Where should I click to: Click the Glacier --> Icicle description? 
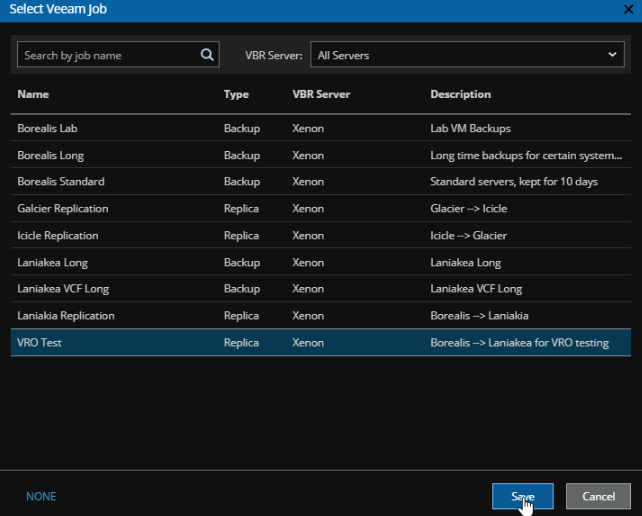click(468, 208)
